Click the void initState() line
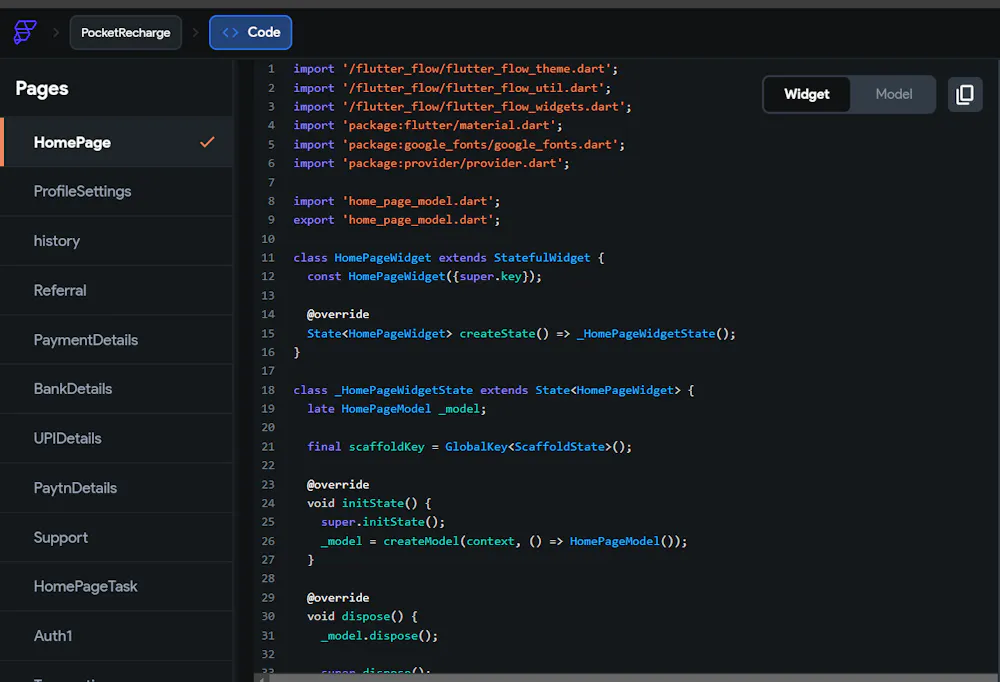The width and height of the screenshot is (1000, 682). pos(369,503)
